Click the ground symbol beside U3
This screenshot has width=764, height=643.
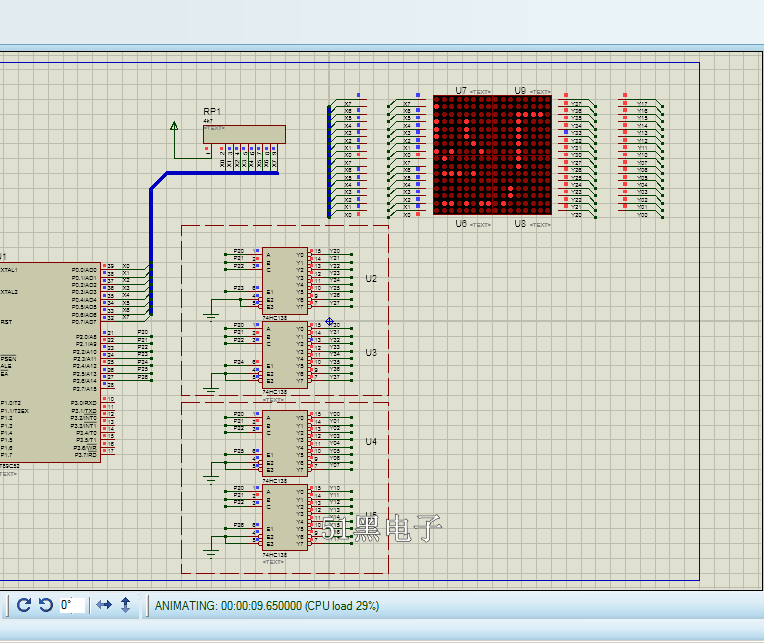[211, 391]
